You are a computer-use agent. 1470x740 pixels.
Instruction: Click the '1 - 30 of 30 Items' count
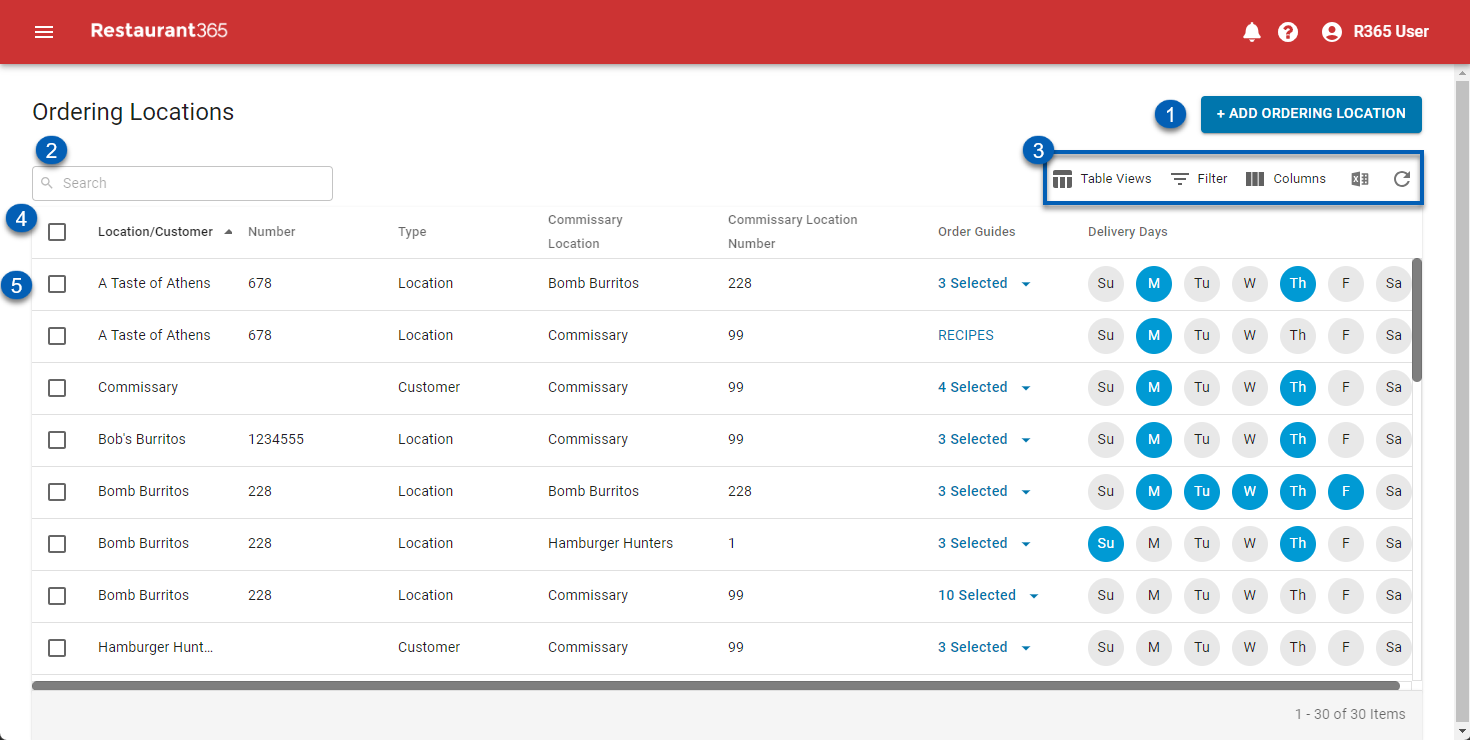pos(1350,714)
